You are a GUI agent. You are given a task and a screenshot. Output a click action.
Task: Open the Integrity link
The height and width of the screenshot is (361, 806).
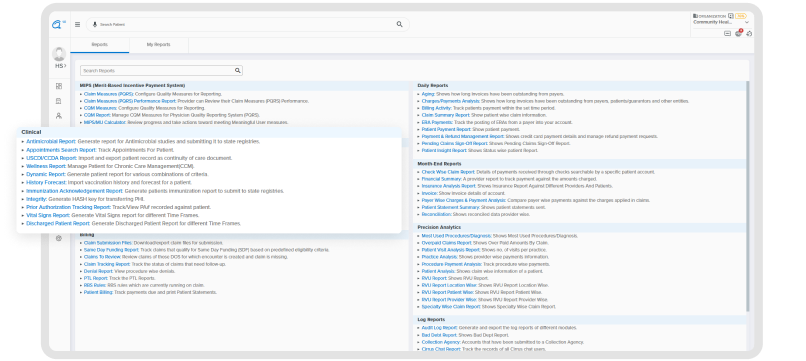click(36, 199)
